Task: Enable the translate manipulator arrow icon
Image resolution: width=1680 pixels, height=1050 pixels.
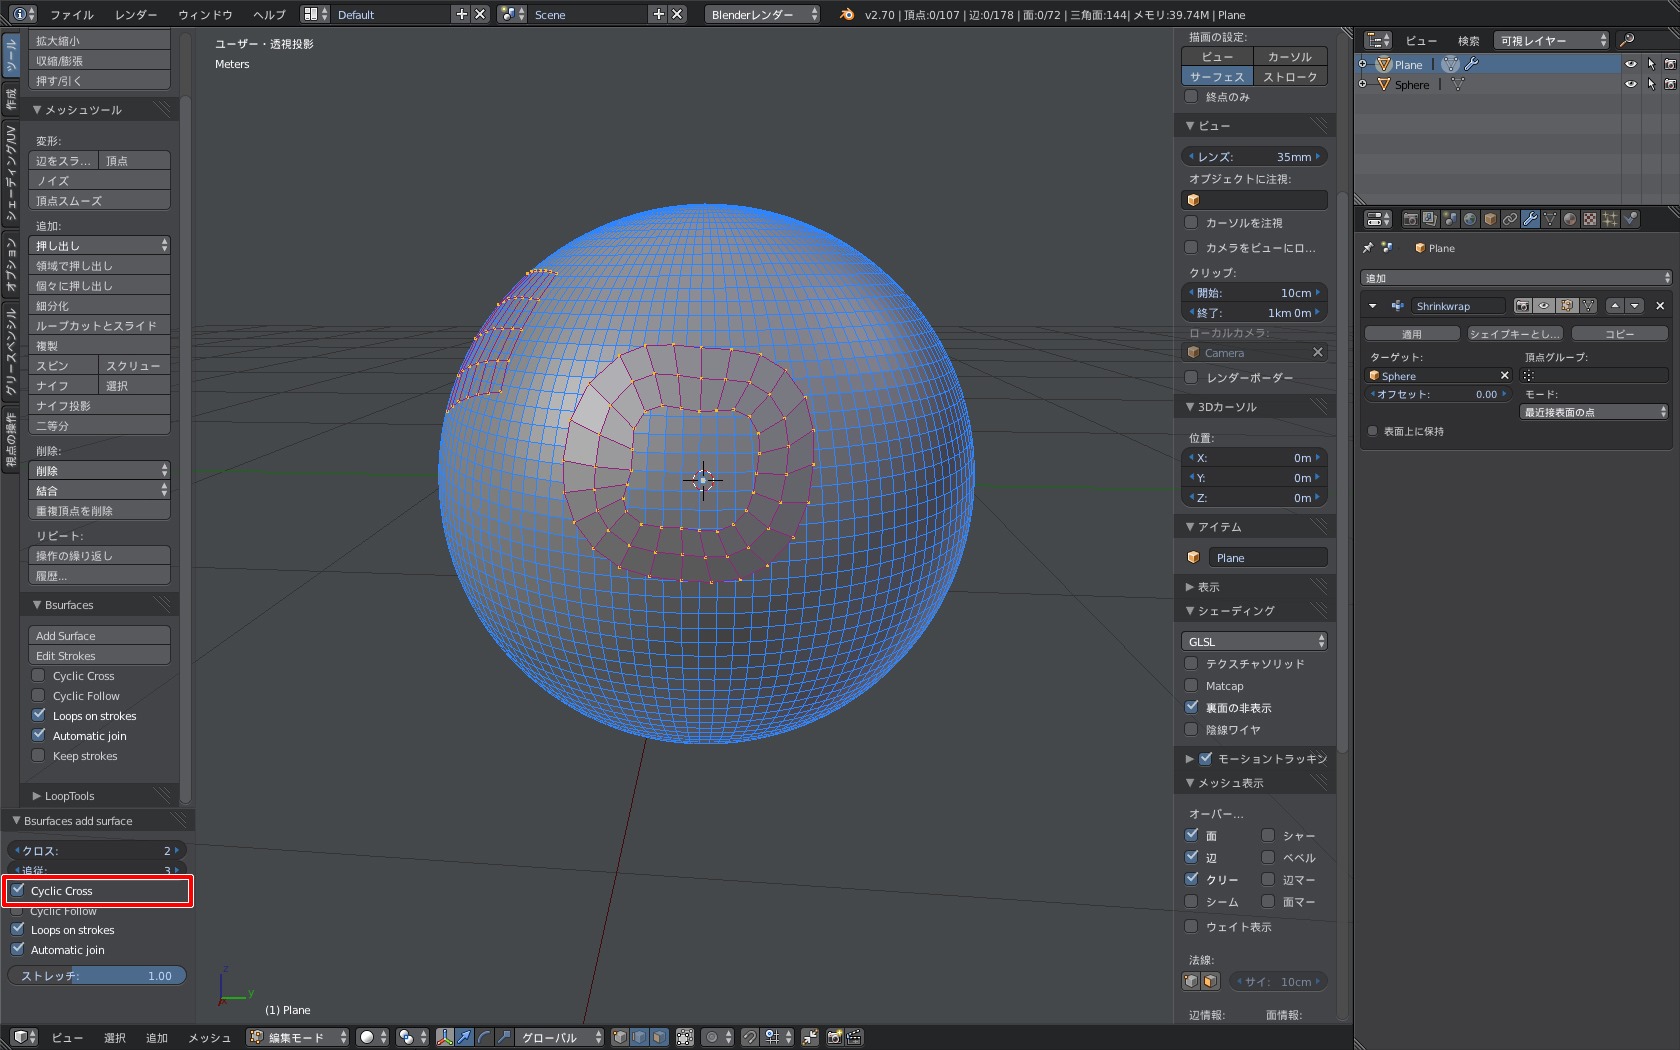Action: (464, 1037)
